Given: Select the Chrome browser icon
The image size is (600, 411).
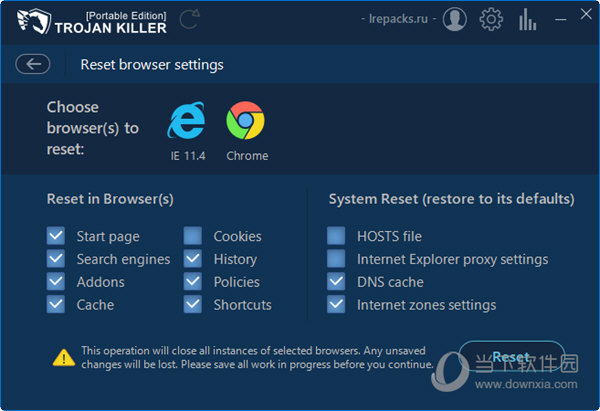Looking at the screenshot, I should [245, 120].
